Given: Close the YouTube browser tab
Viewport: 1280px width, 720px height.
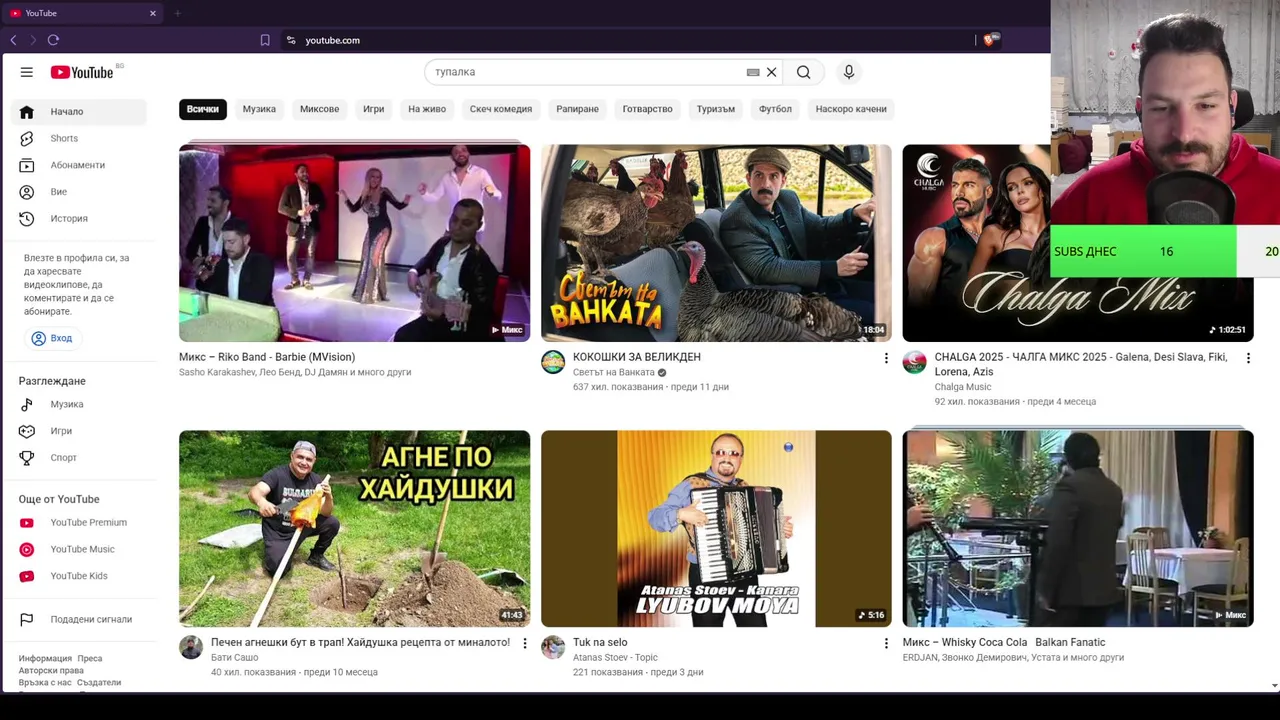Looking at the screenshot, I should click(x=153, y=13).
